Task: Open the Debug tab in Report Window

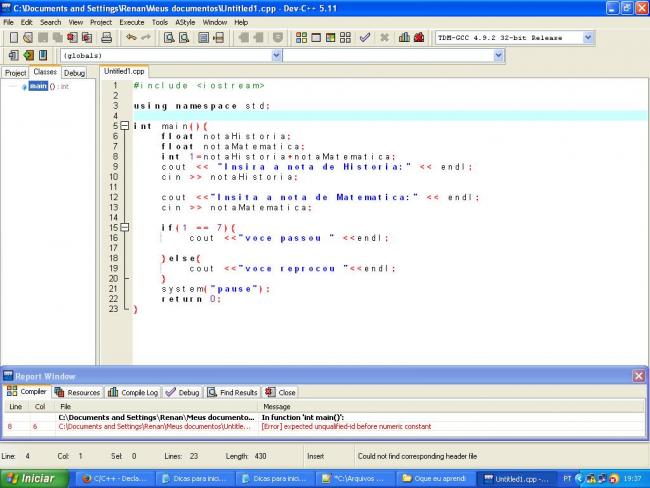Action: 182,392
